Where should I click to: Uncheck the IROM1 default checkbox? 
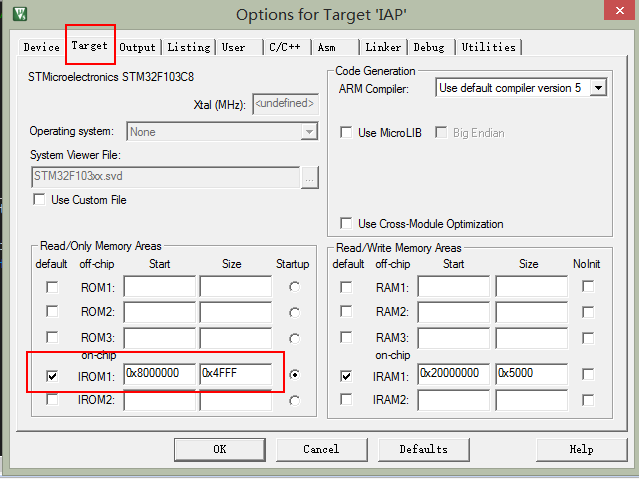coord(52,375)
